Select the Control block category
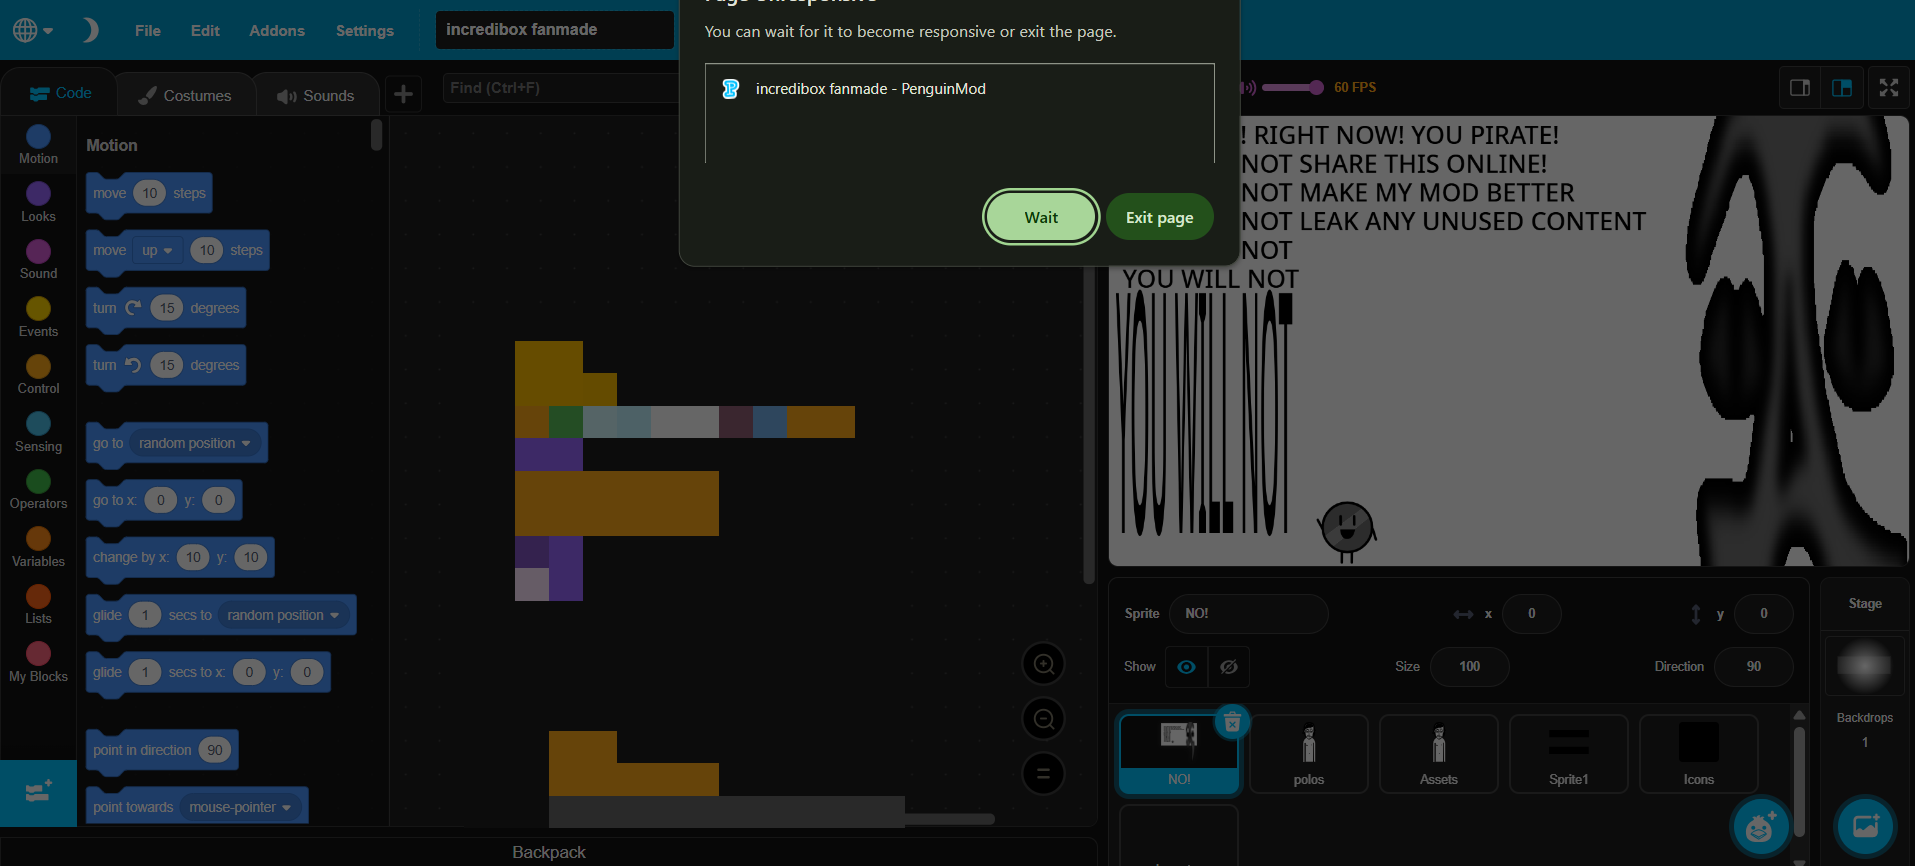1915x866 pixels. tap(38, 375)
